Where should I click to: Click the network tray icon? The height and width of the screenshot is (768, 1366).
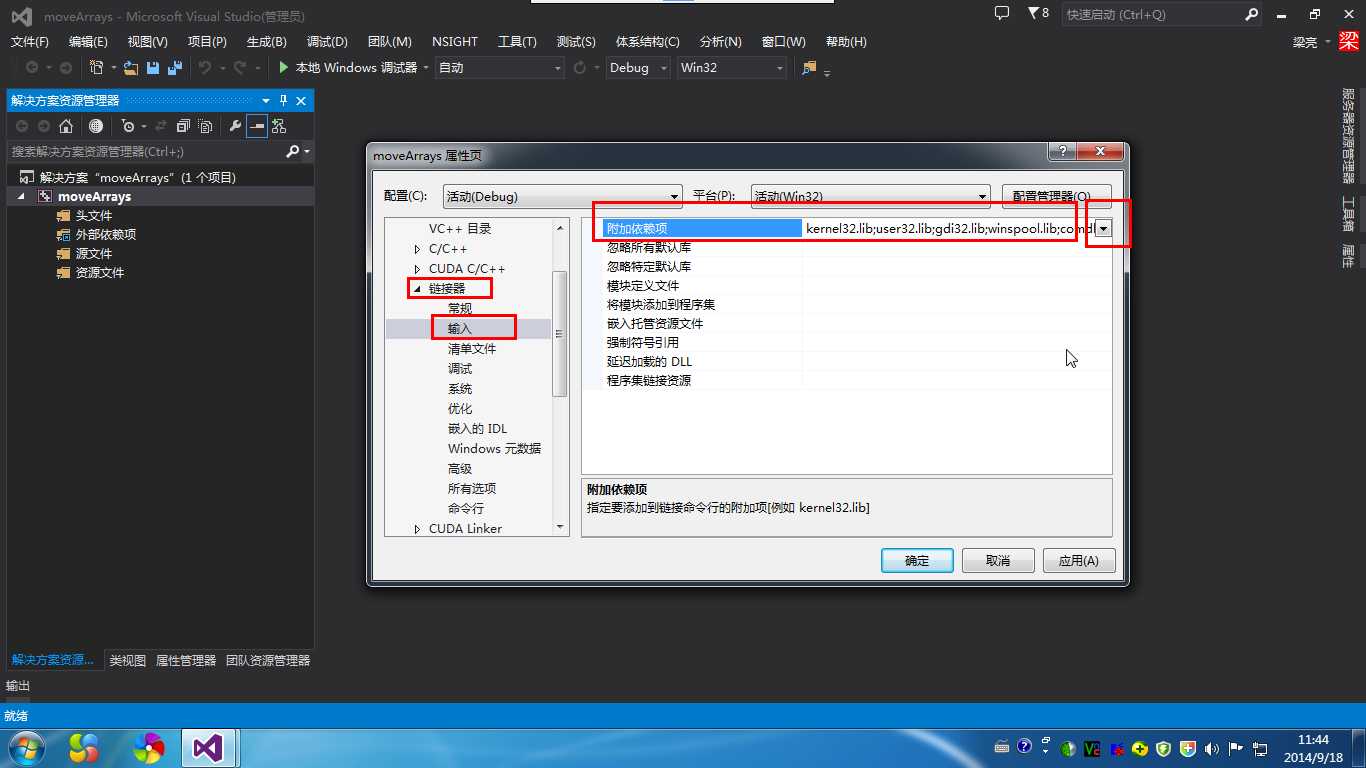[x=1260, y=748]
